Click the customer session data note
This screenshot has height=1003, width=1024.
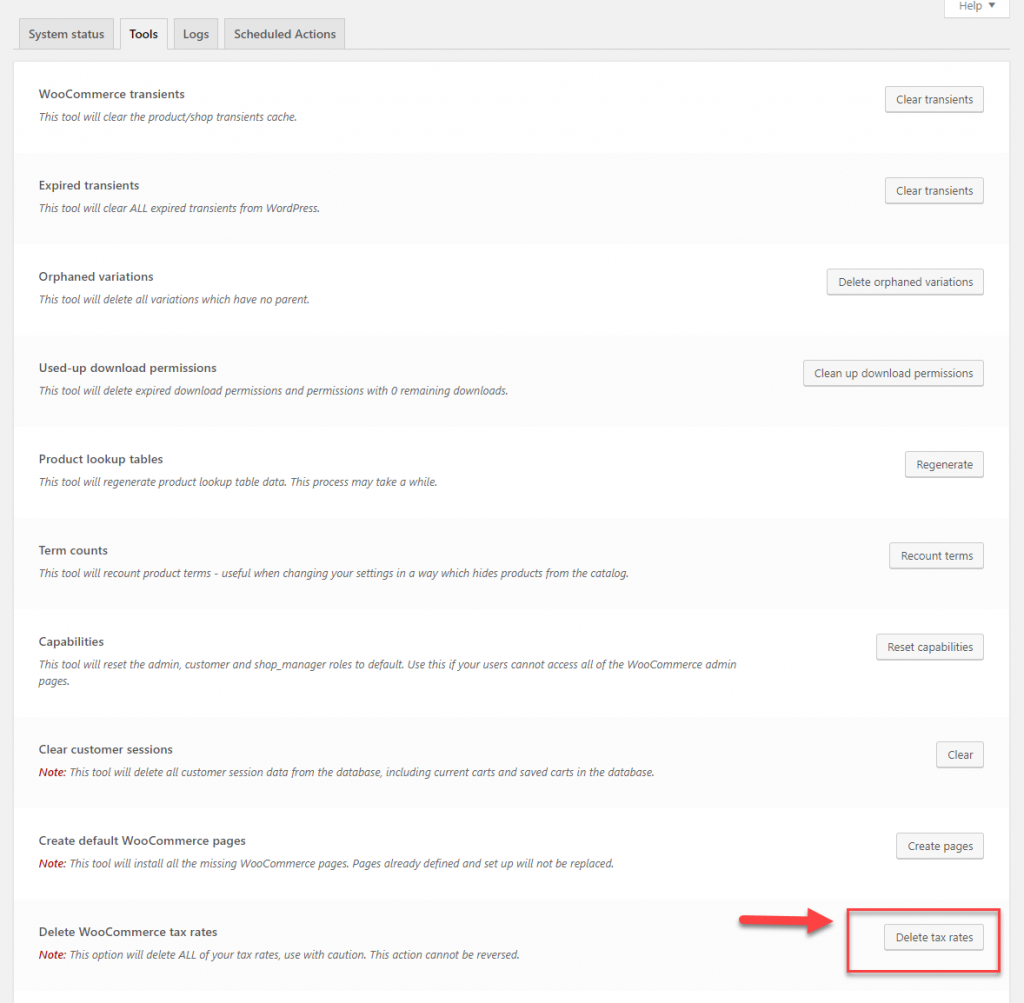point(347,772)
